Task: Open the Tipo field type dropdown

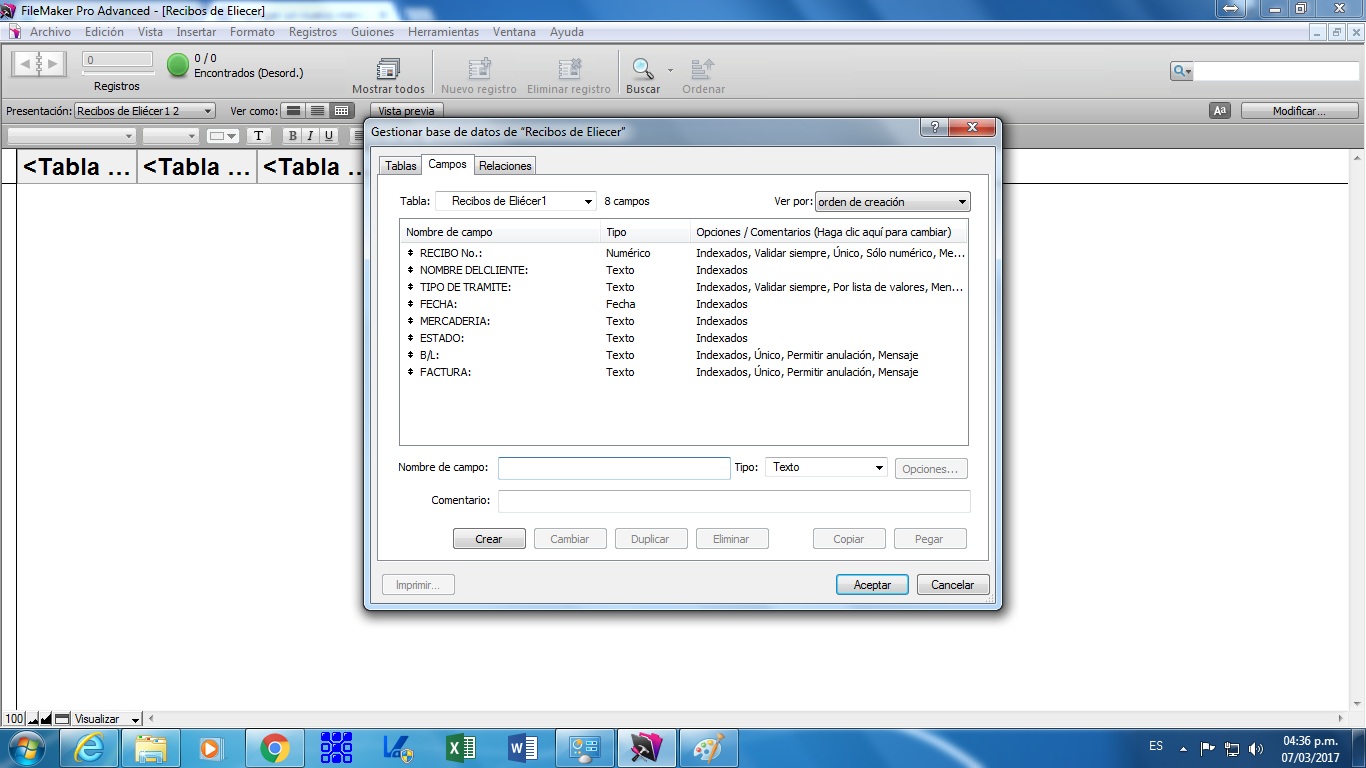Action: pyautogui.click(x=826, y=467)
